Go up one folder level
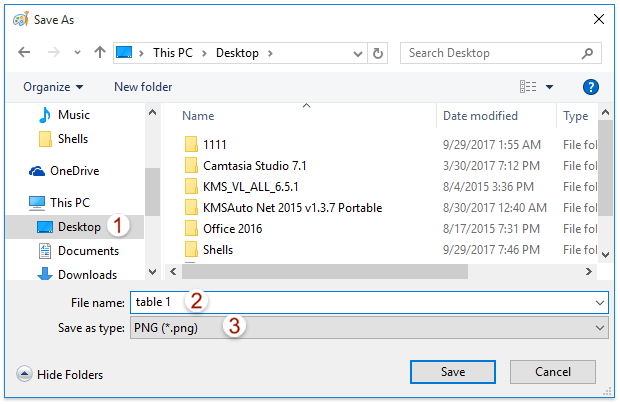The width and height of the screenshot is (620, 404). (x=99, y=53)
